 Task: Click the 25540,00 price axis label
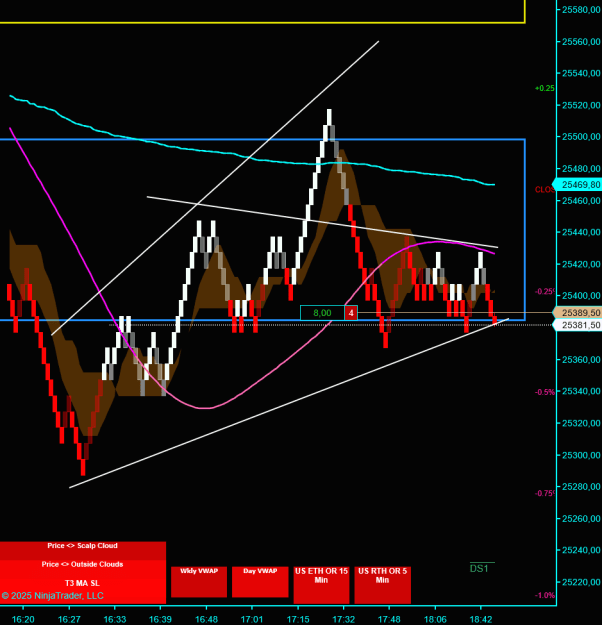(581, 73)
